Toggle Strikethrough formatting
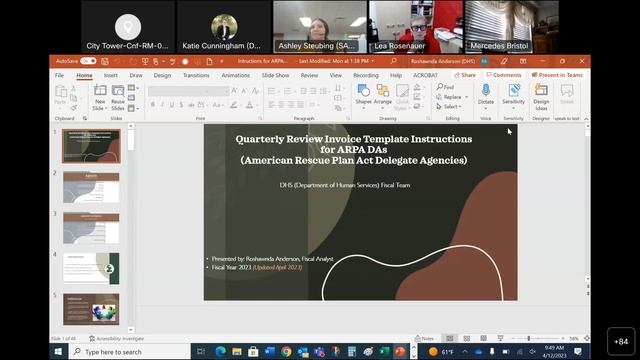 point(191,105)
